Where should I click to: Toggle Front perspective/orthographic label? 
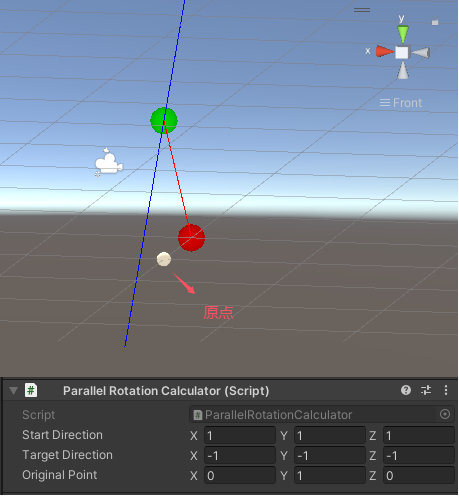point(401,103)
